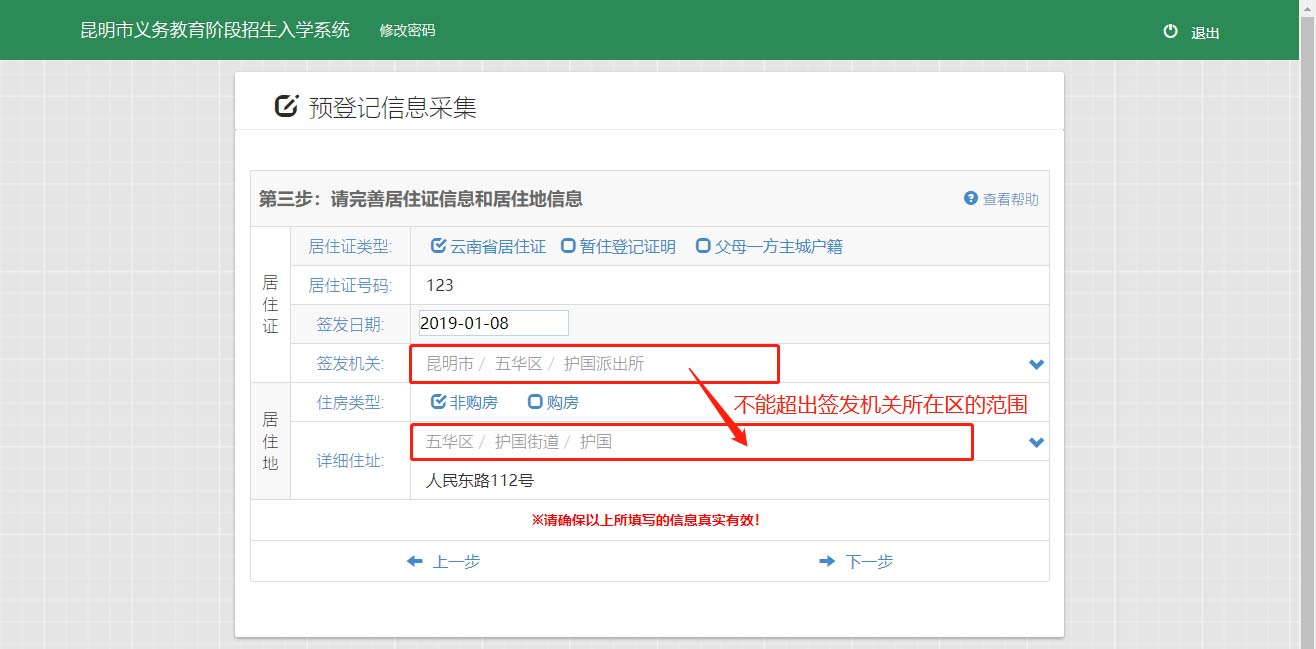Click the 退出 logout link
This screenshot has height=649, width=1316.
click(1205, 33)
